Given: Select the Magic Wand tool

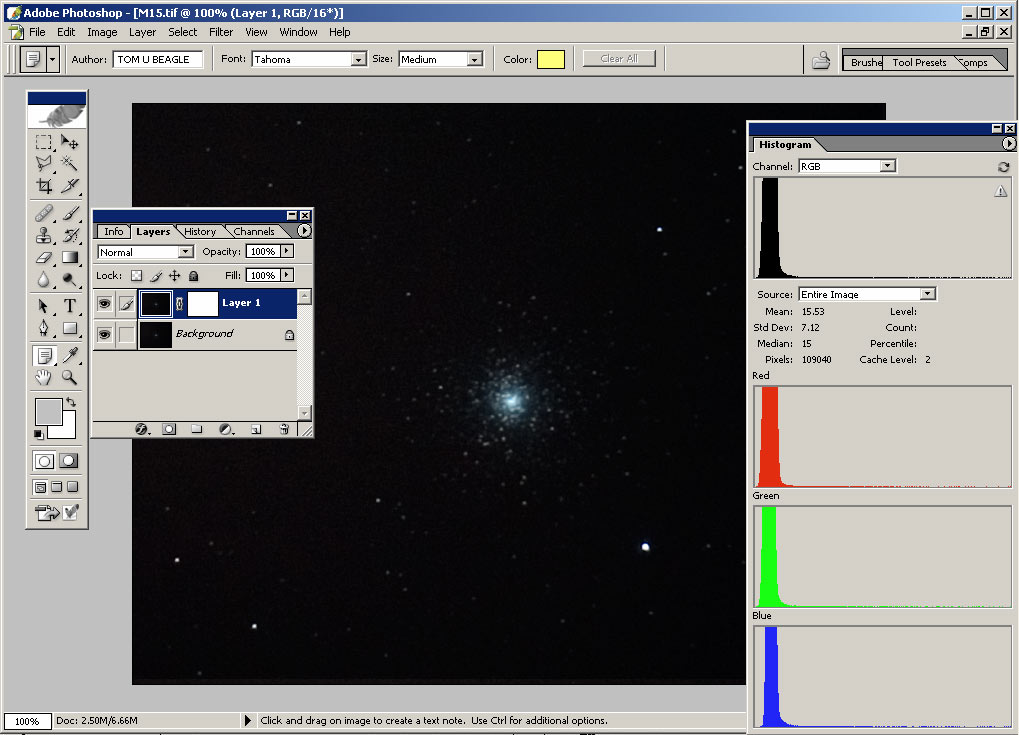Looking at the screenshot, I should coord(70,162).
